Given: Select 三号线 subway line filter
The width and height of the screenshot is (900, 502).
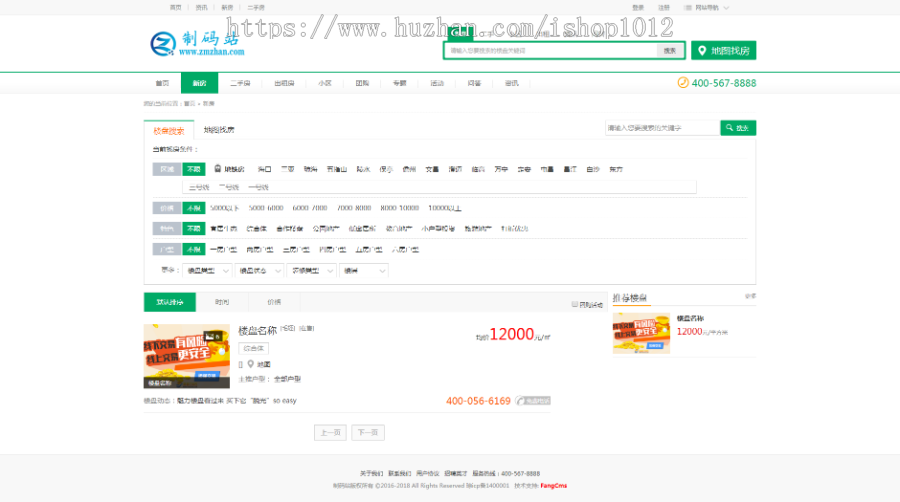Looking at the screenshot, I should [x=199, y=187].
